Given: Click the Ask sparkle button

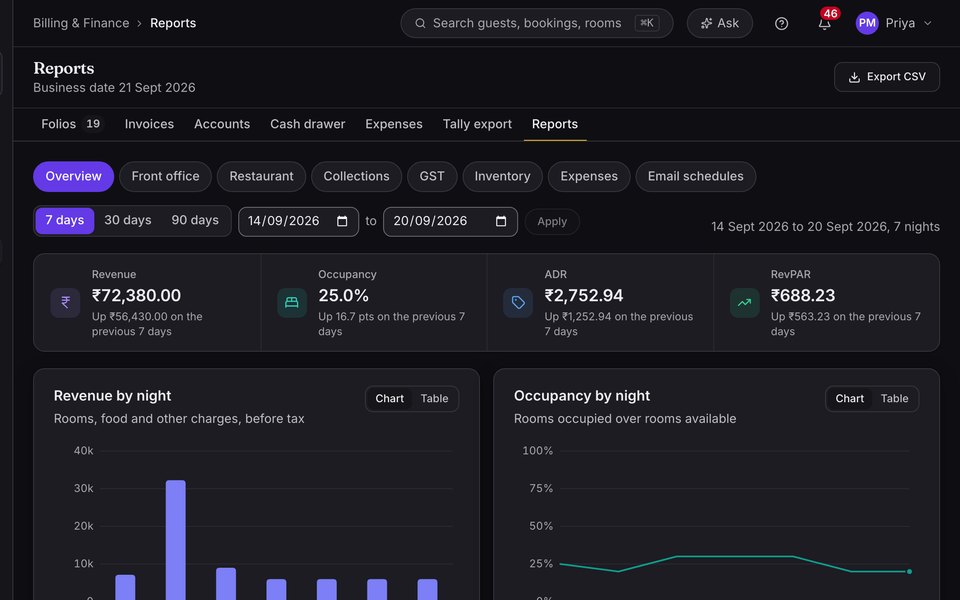Looking at the screenshot, I should pyautogui.click(x=719, y=23).
